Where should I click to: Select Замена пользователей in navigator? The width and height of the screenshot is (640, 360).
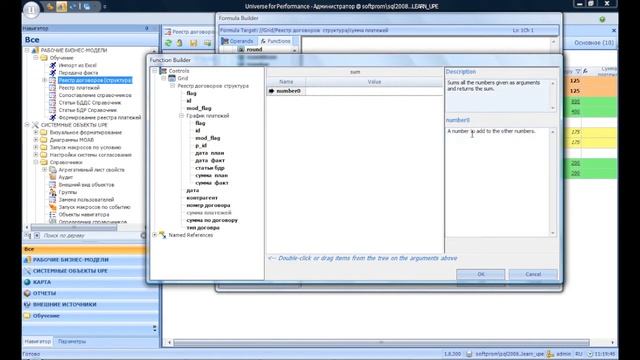pyautogui.click(x=86, y=200)
